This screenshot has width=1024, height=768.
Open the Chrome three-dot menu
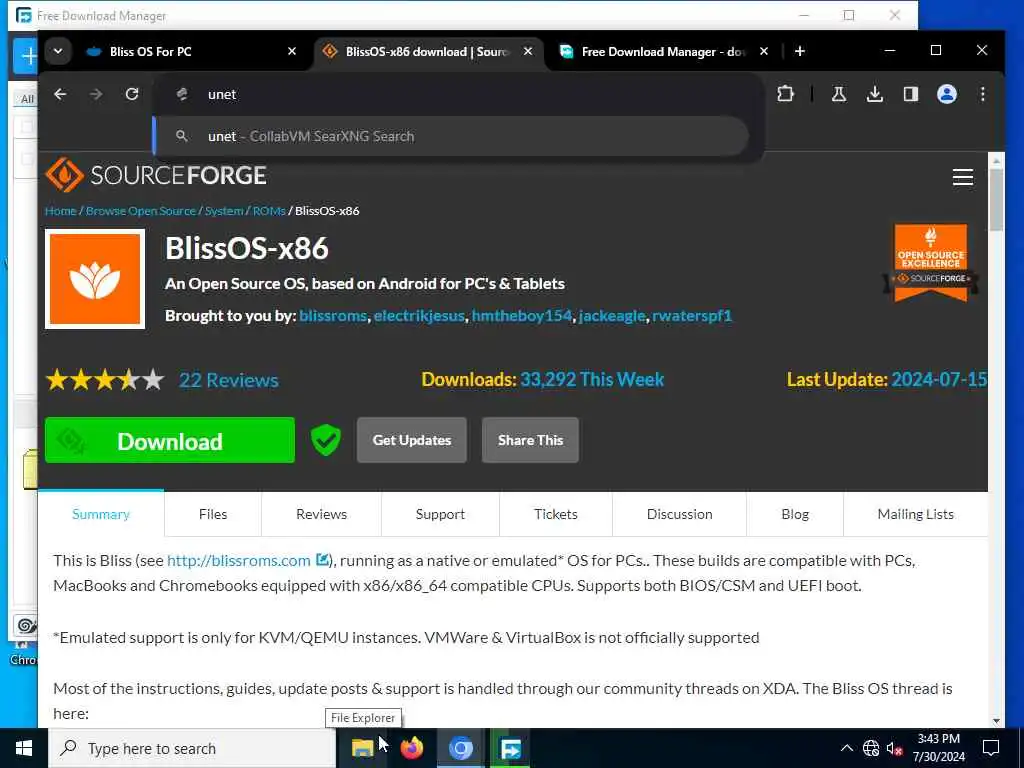(x=983, y=95)
